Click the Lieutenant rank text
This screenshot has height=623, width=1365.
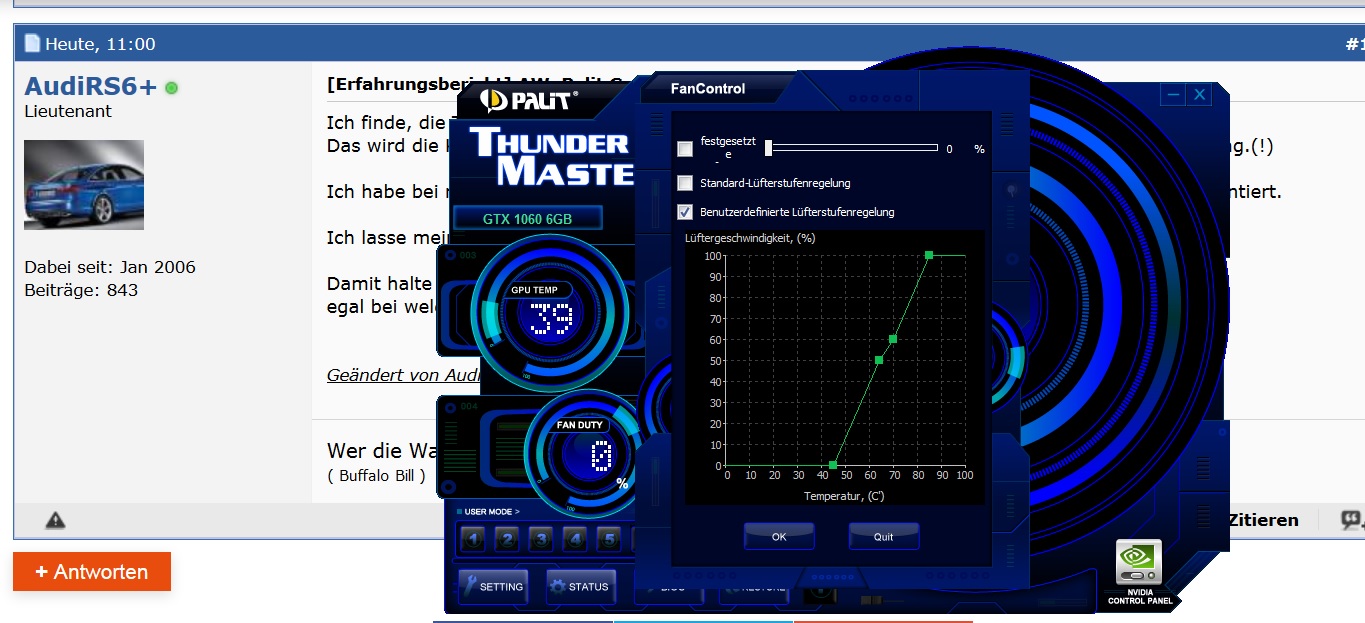click(x=68, y=111)
